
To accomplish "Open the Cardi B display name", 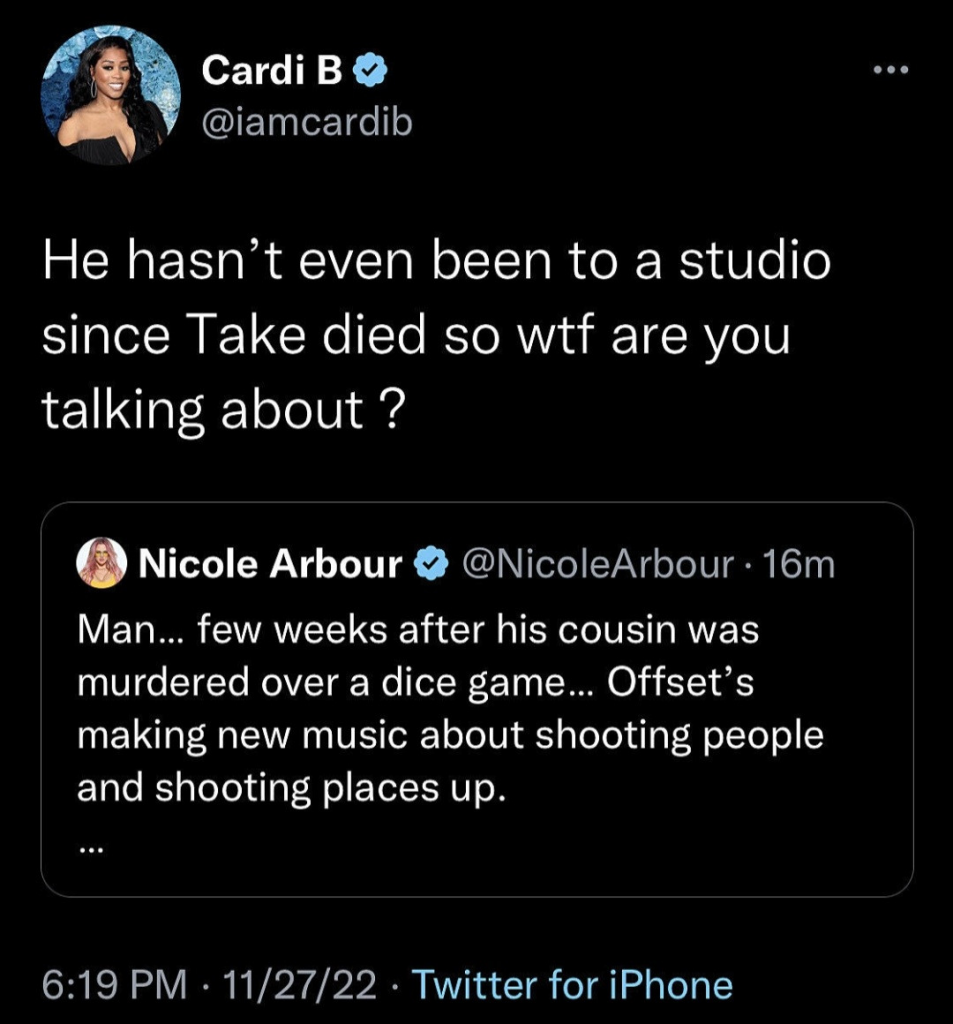I will [x=271, y=71].
